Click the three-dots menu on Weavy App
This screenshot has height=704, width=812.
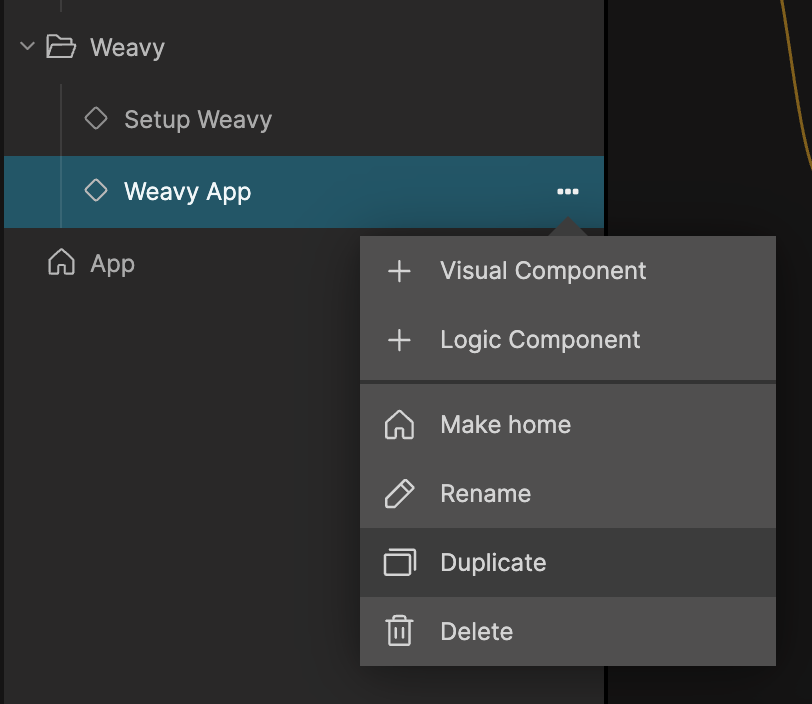(x=567, y=192)
